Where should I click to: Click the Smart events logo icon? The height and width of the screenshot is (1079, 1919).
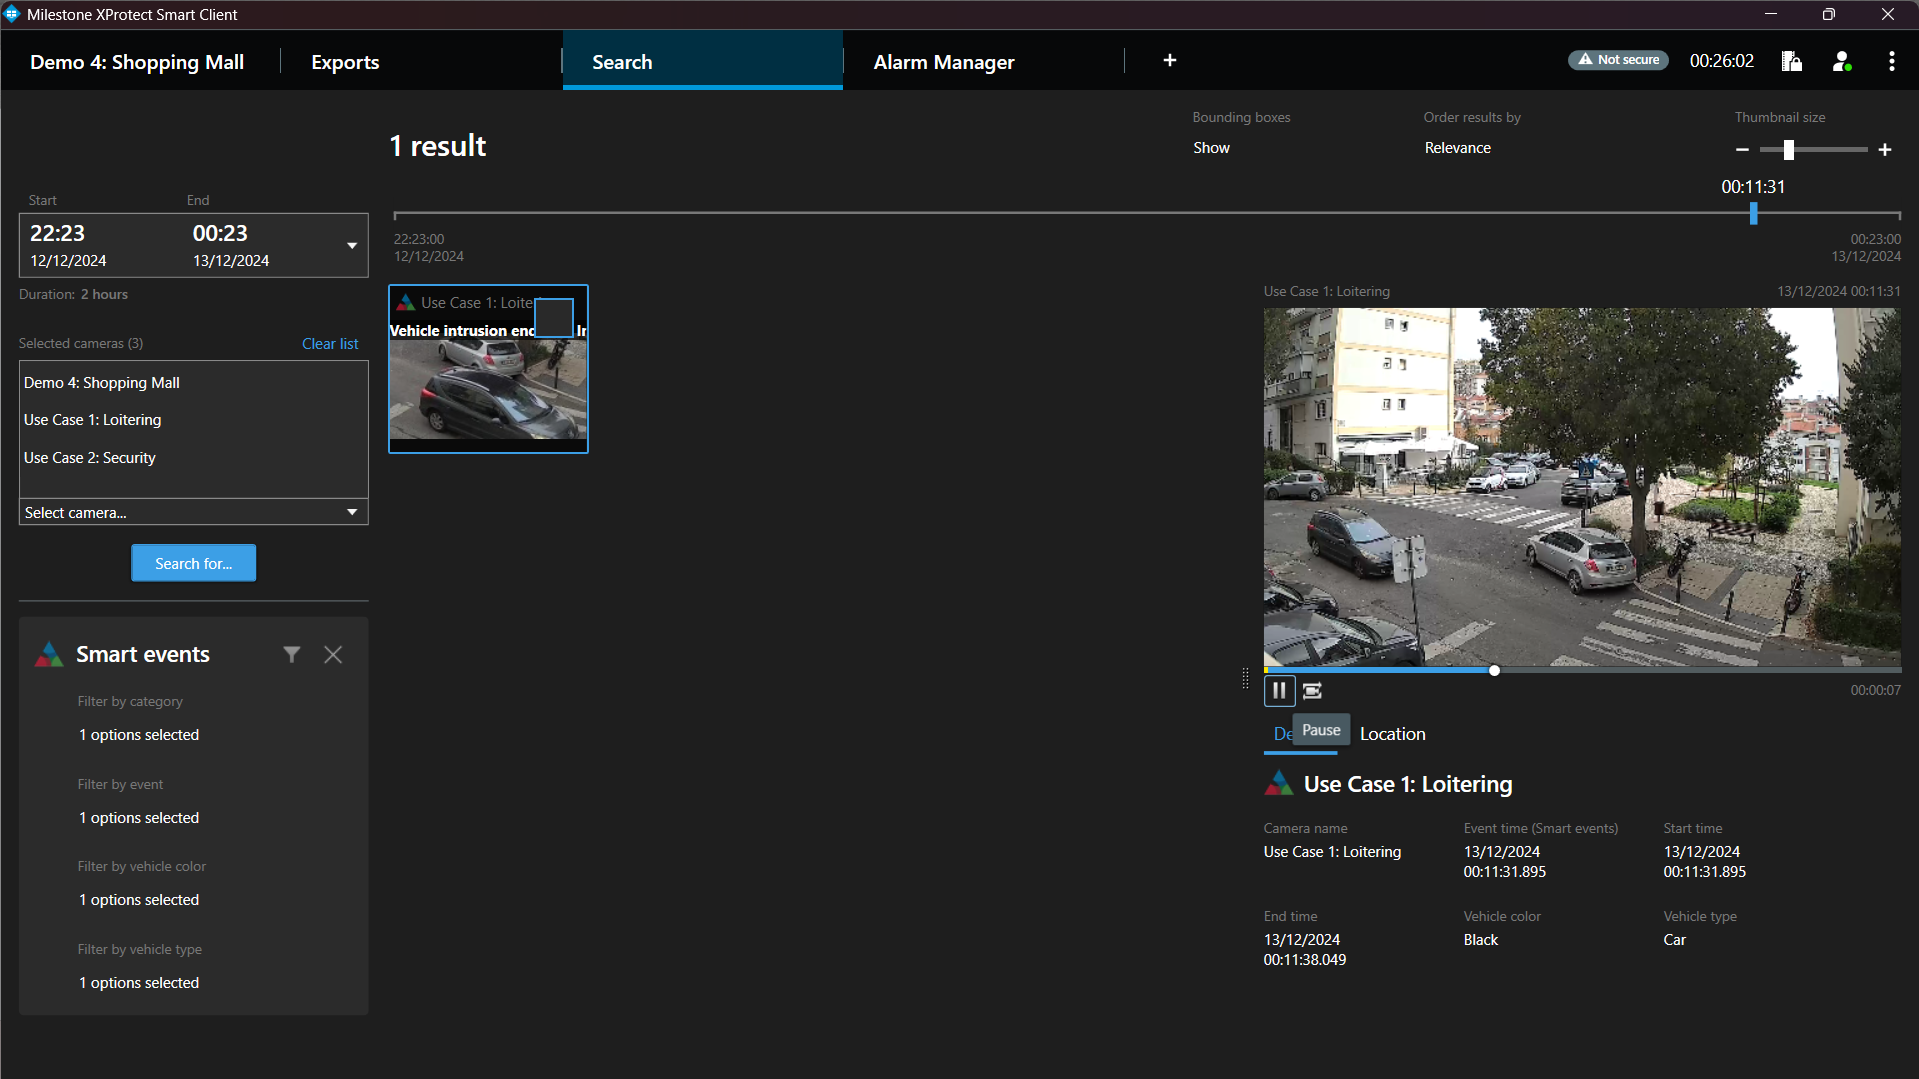(49, 654)
